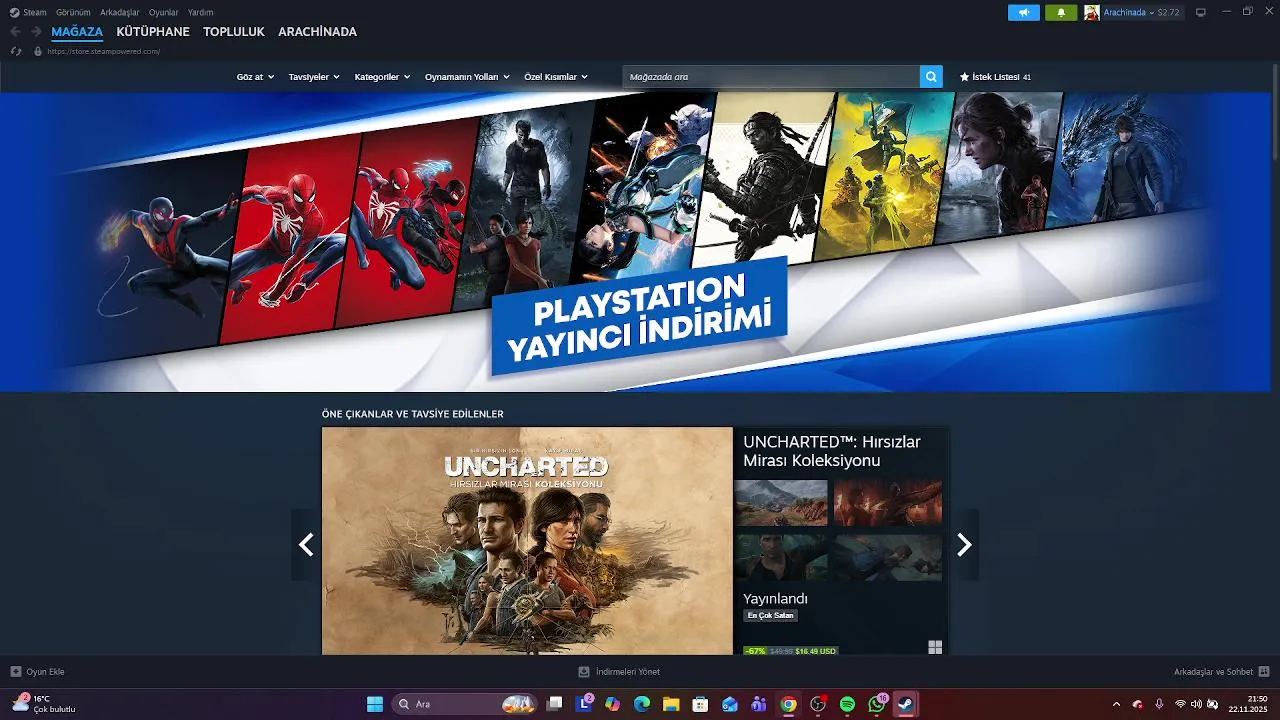Select the first Uncharted screenshot, a mountain landscape
Viewport: 1280px width, 720px height.
click(x=781, y=503)
